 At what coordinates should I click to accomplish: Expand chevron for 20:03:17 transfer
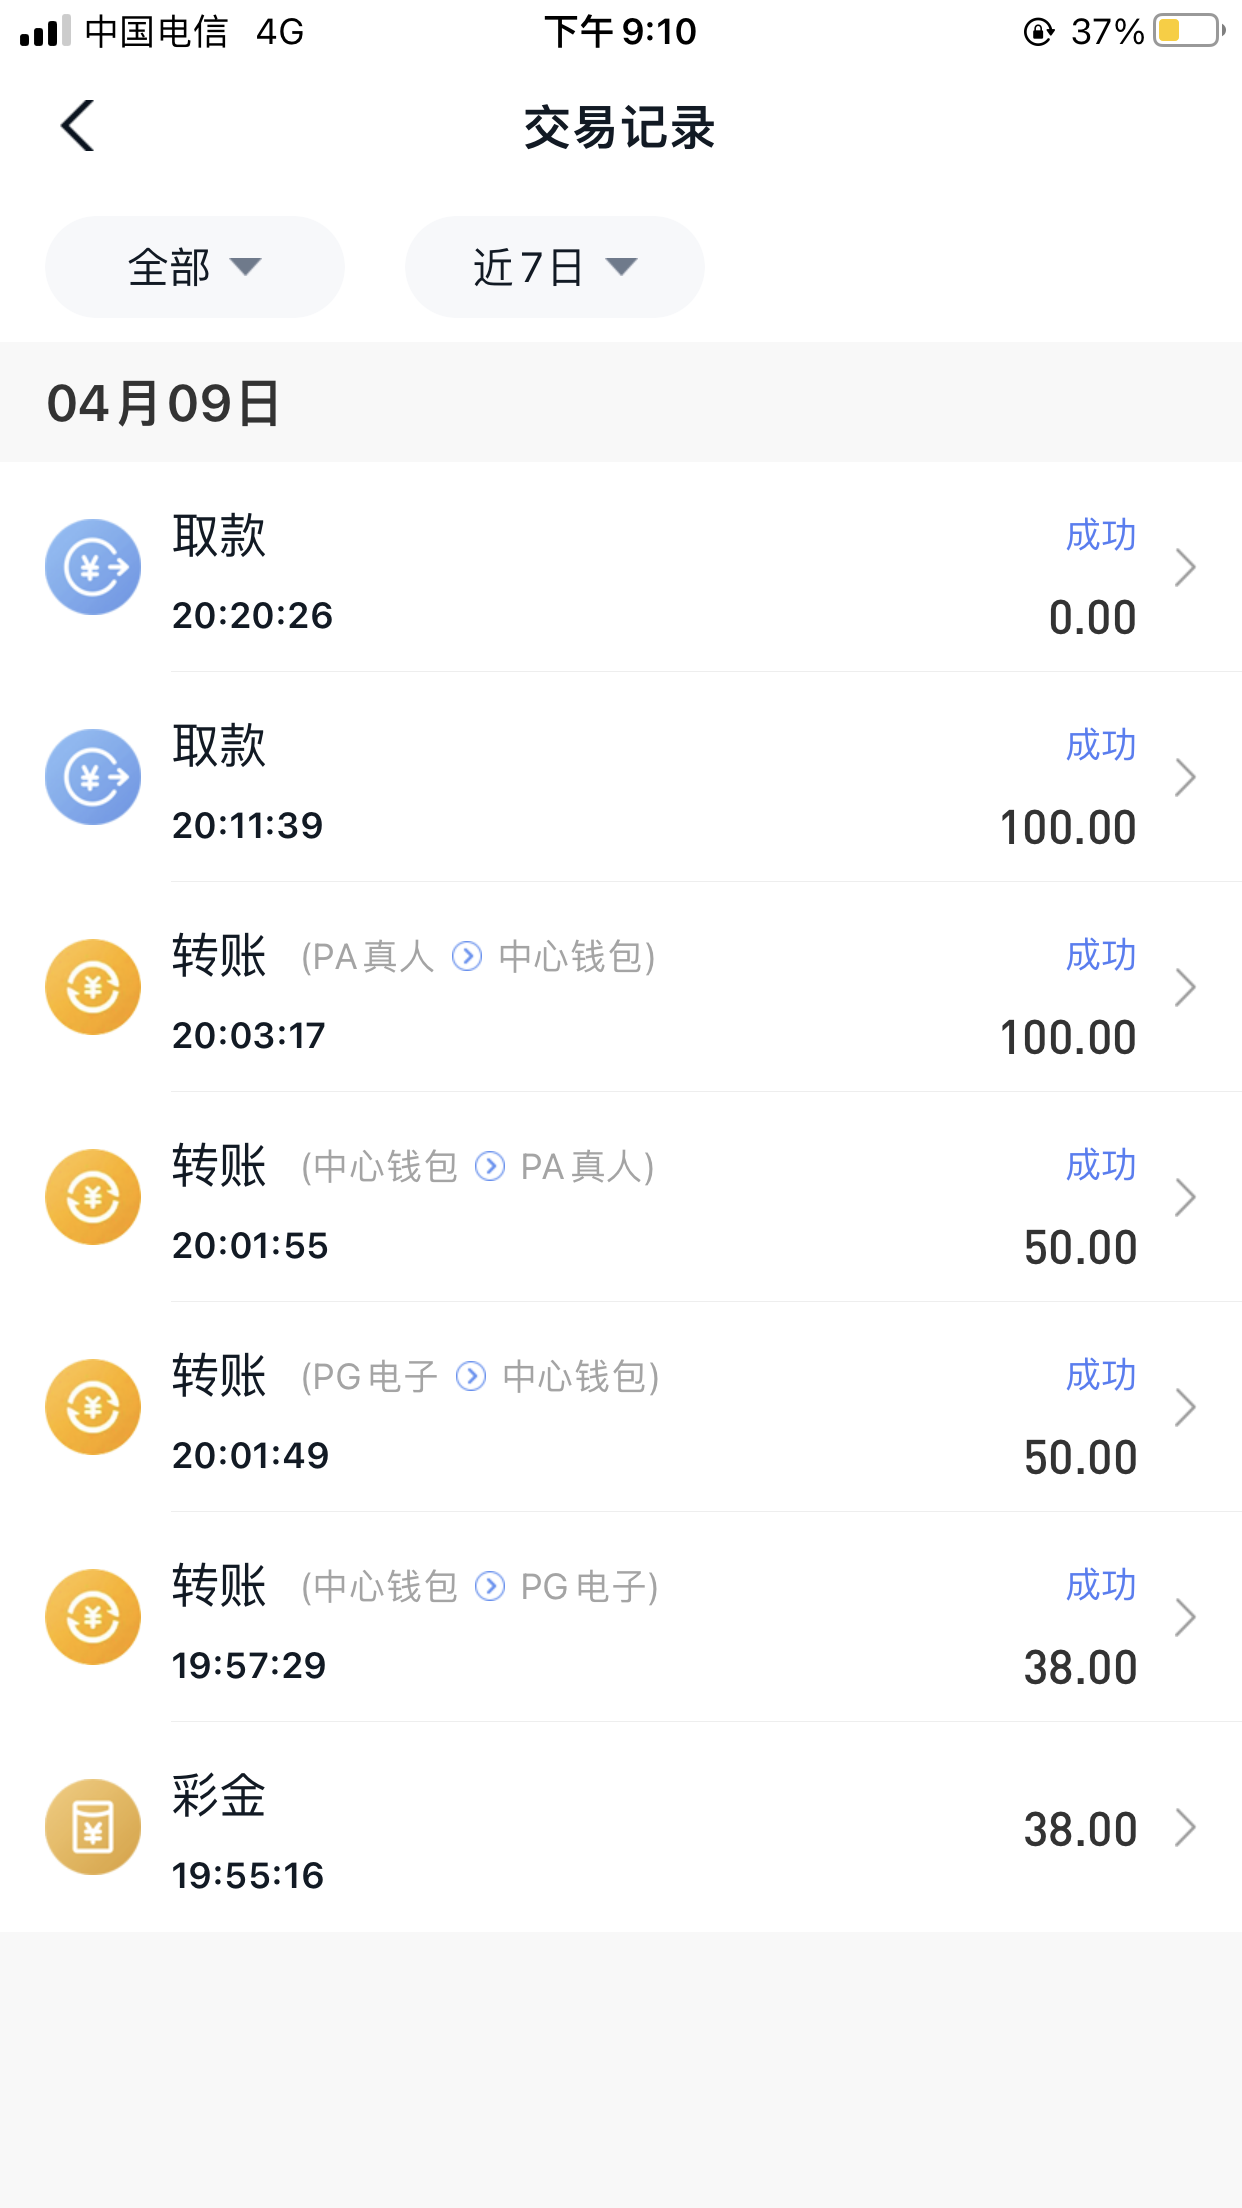[x=1185, y=987]
